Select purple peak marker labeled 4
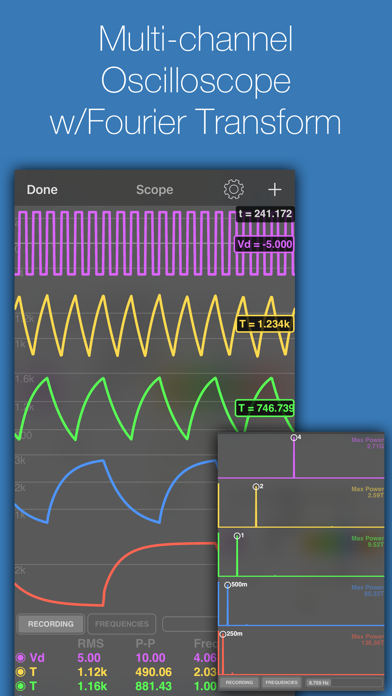This screenshot has height=696, width=392. (294, 438)
